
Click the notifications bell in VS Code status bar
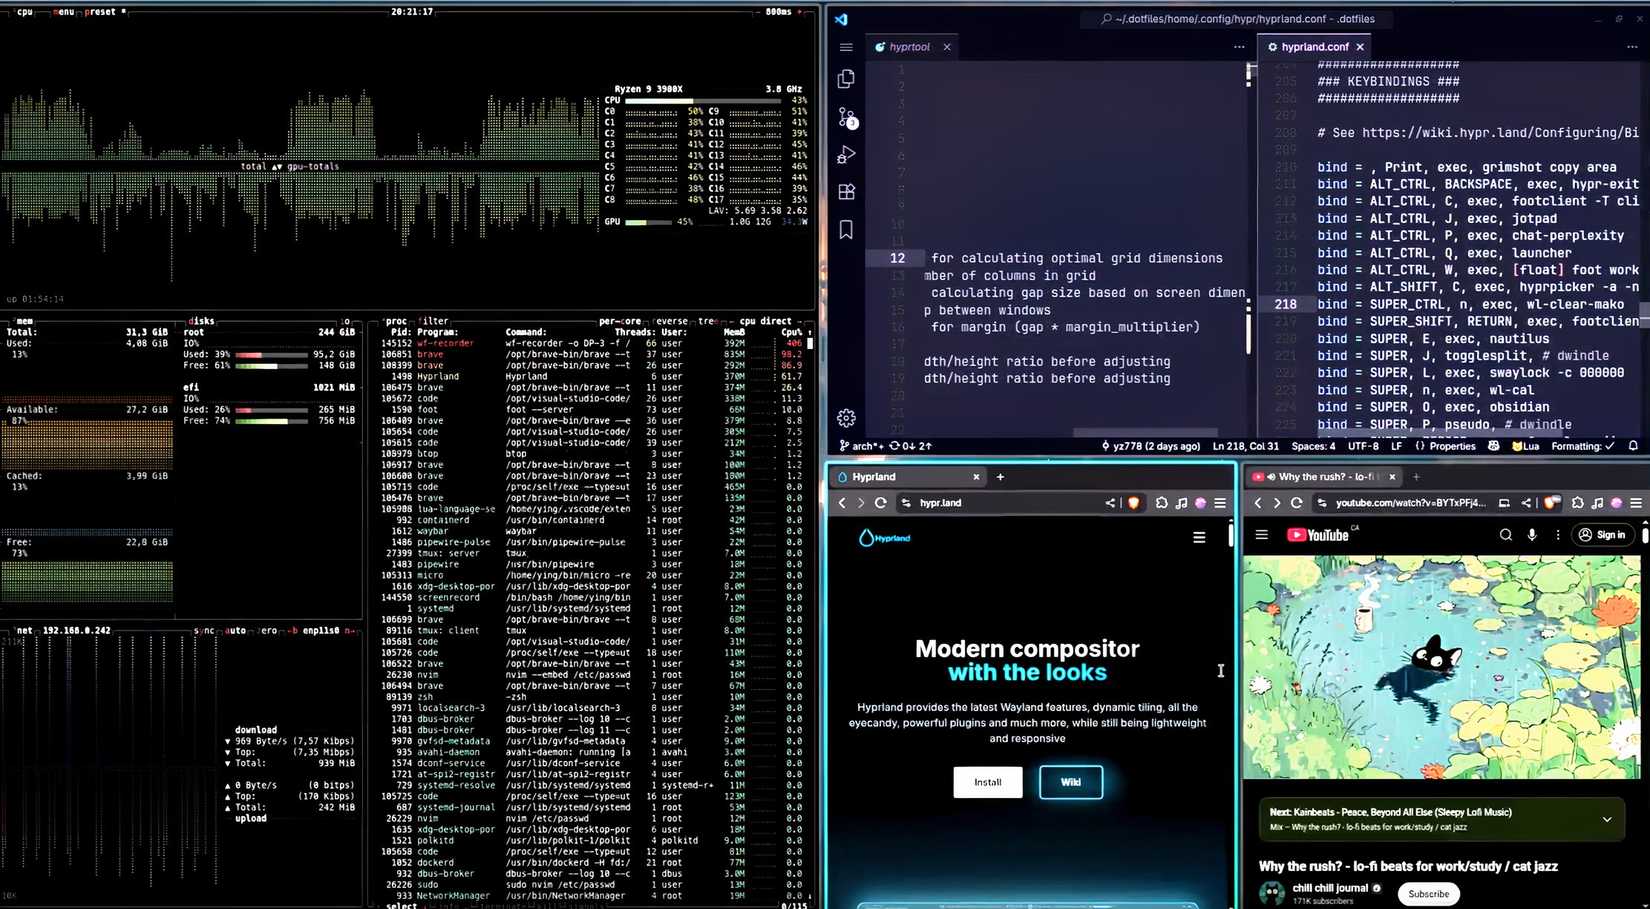(1633, 446)
